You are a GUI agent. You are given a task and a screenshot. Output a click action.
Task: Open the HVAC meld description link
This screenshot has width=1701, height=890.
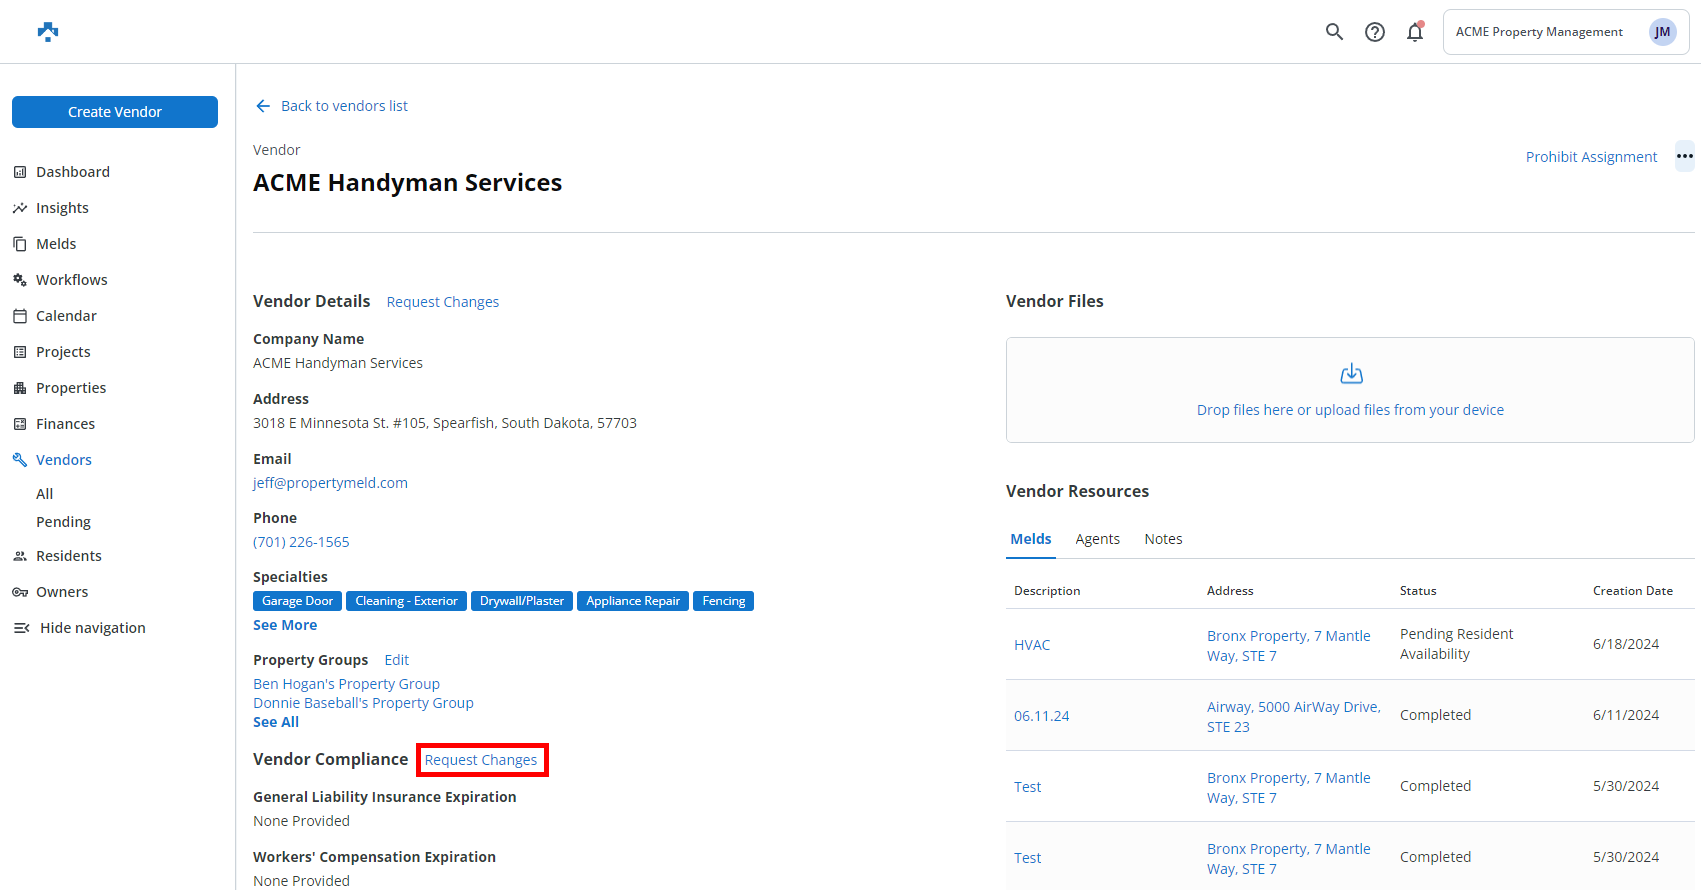coord(1032,645)
